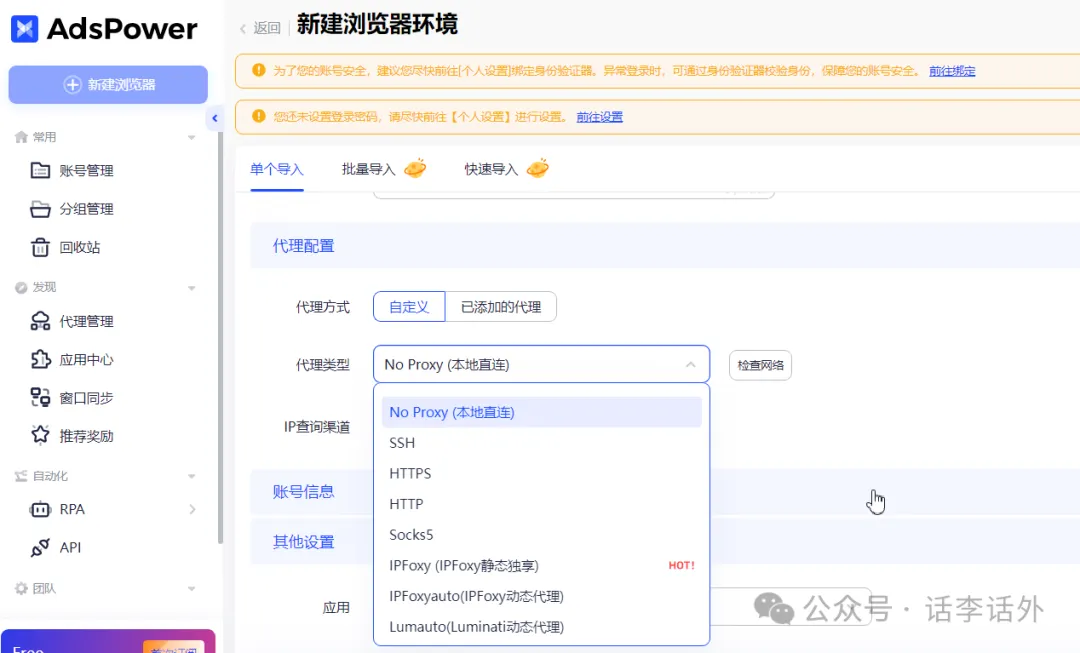This screenshot has height=653, width=1080.
Task: Click the 常用 home icon
Action: [21, 137]
